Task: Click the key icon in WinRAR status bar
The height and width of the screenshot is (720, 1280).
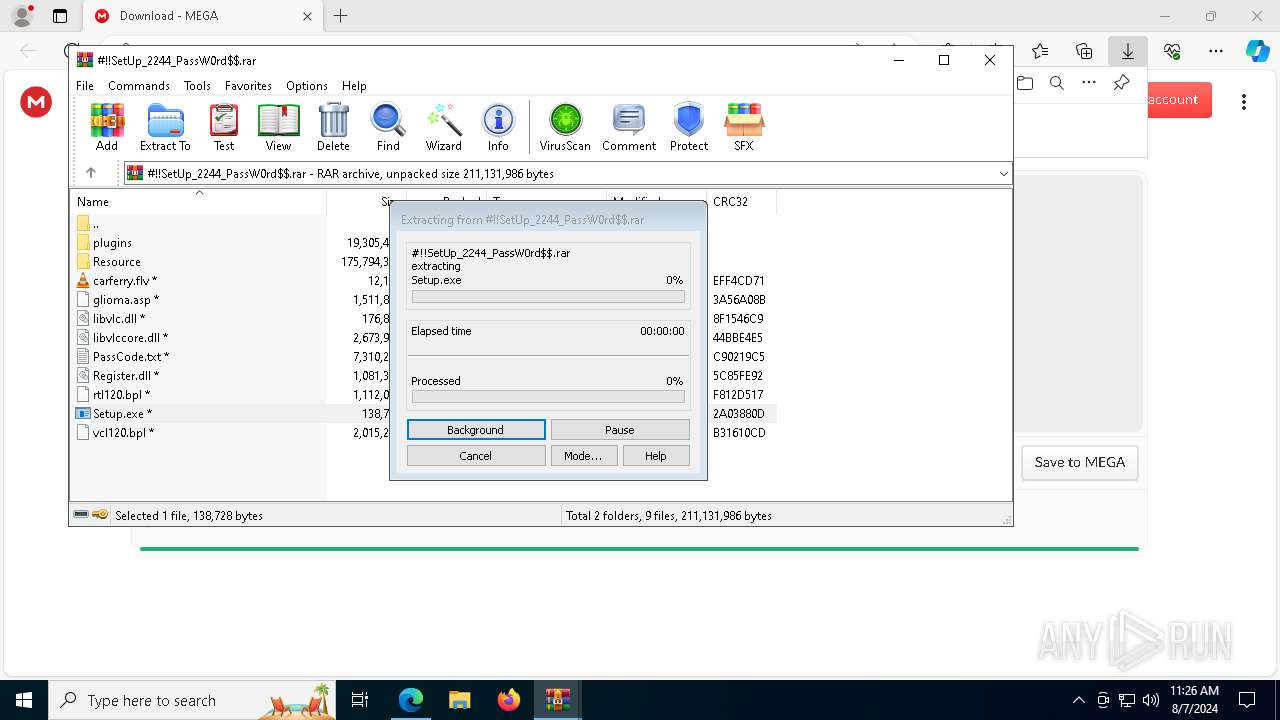Action: point(100,515)
